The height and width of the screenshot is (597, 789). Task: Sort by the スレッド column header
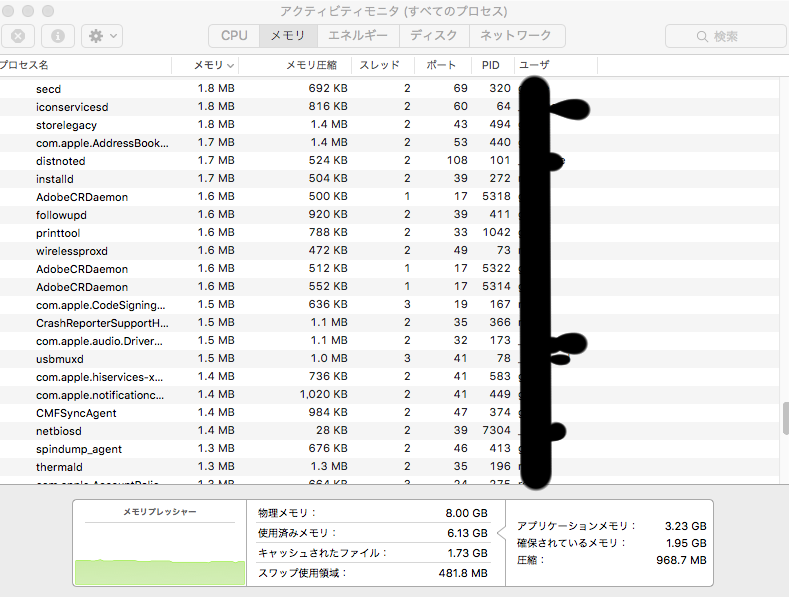379,65
